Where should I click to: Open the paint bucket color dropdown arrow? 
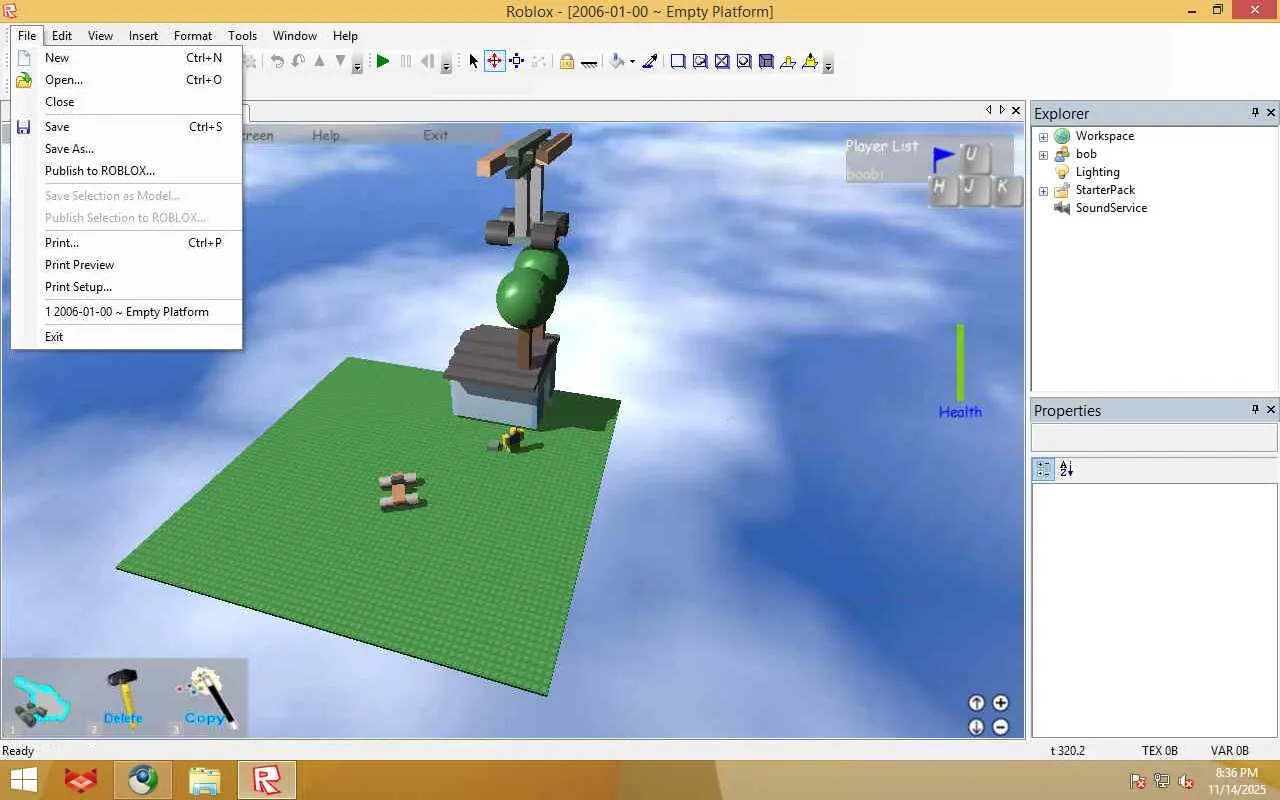632,62
